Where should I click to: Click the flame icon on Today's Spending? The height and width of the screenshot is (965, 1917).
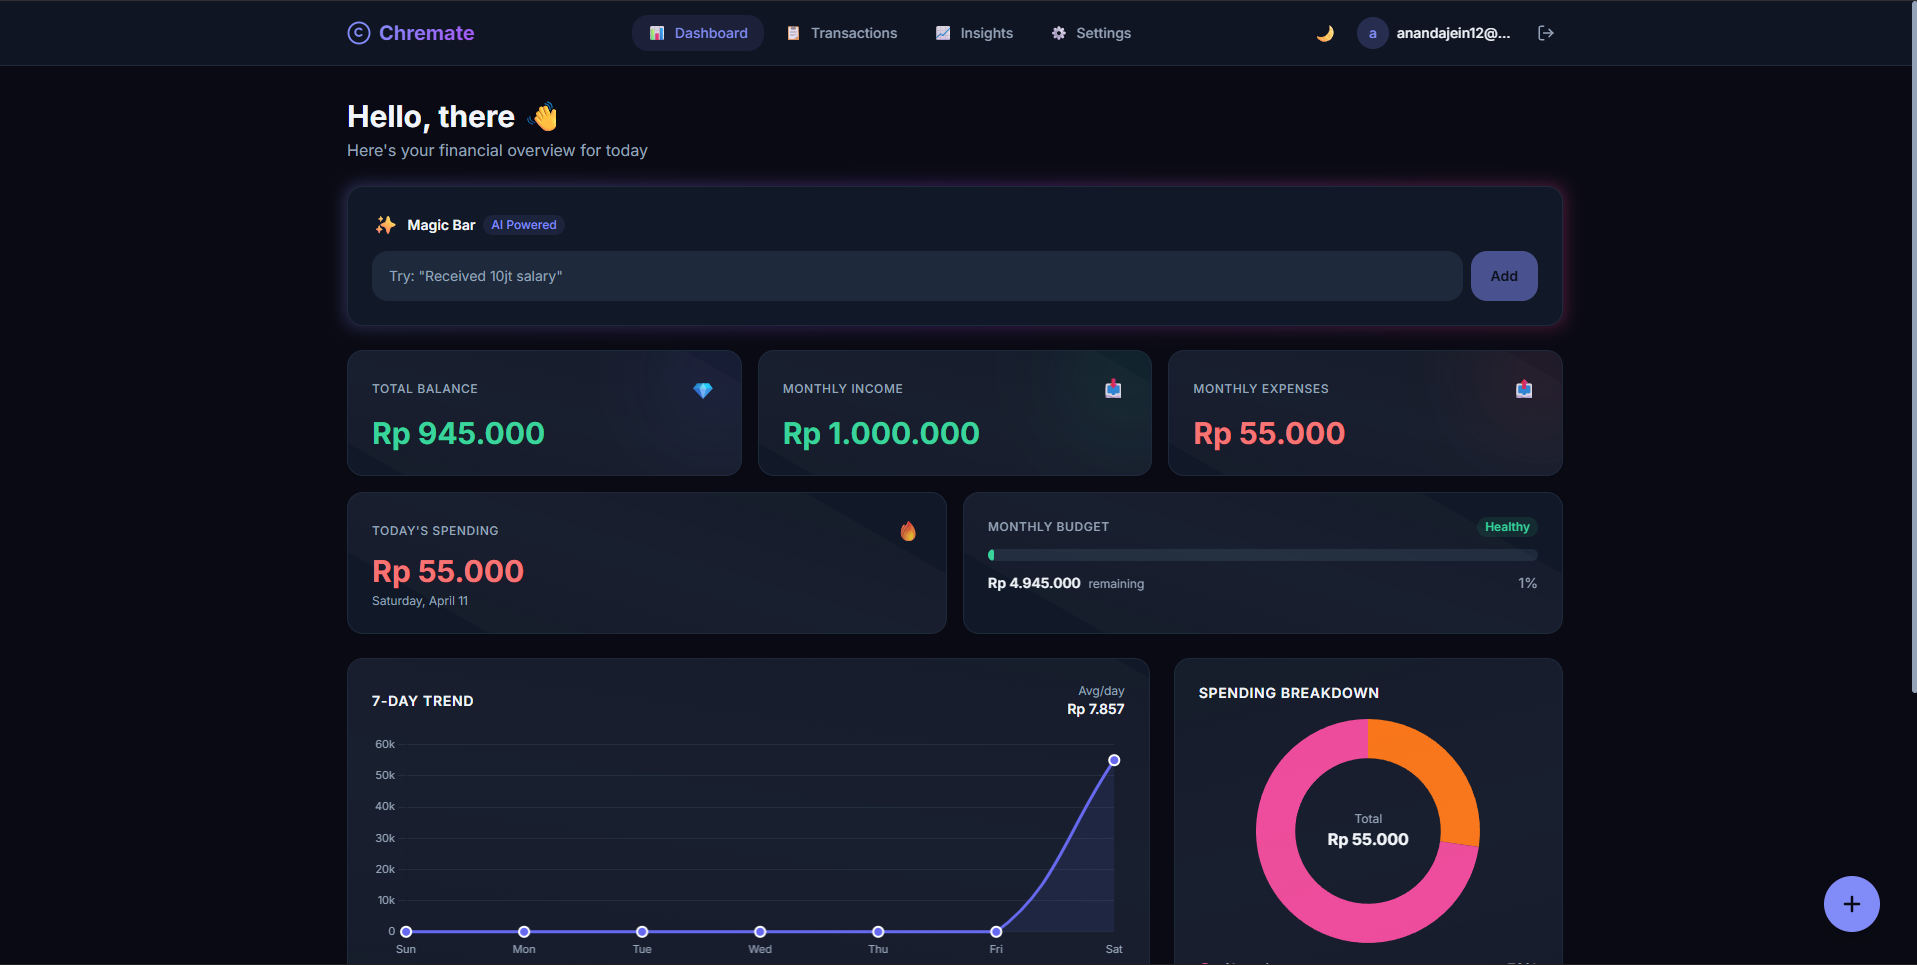click(908, 531)
